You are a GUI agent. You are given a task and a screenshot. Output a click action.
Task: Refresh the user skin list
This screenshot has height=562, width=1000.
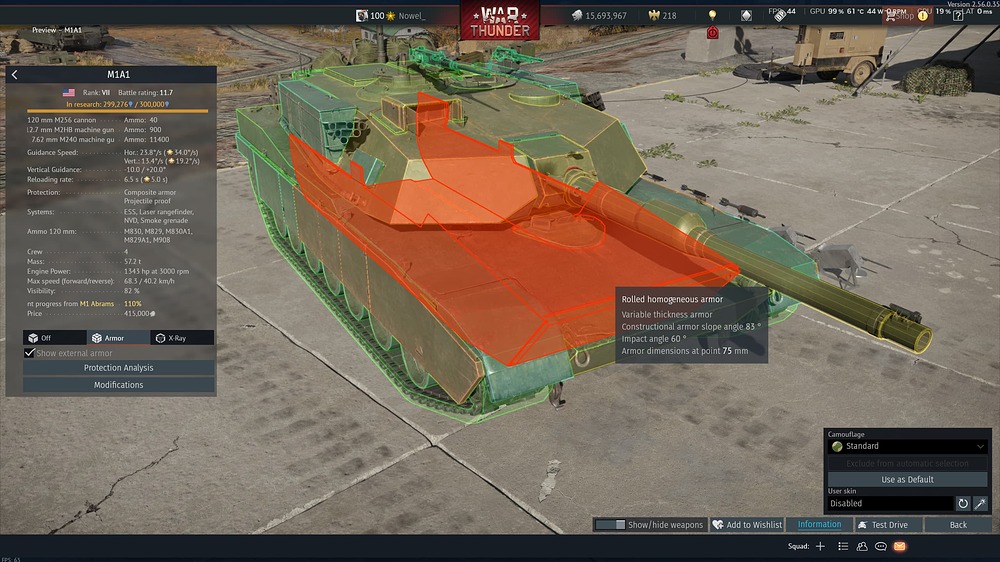coord(962,503)
